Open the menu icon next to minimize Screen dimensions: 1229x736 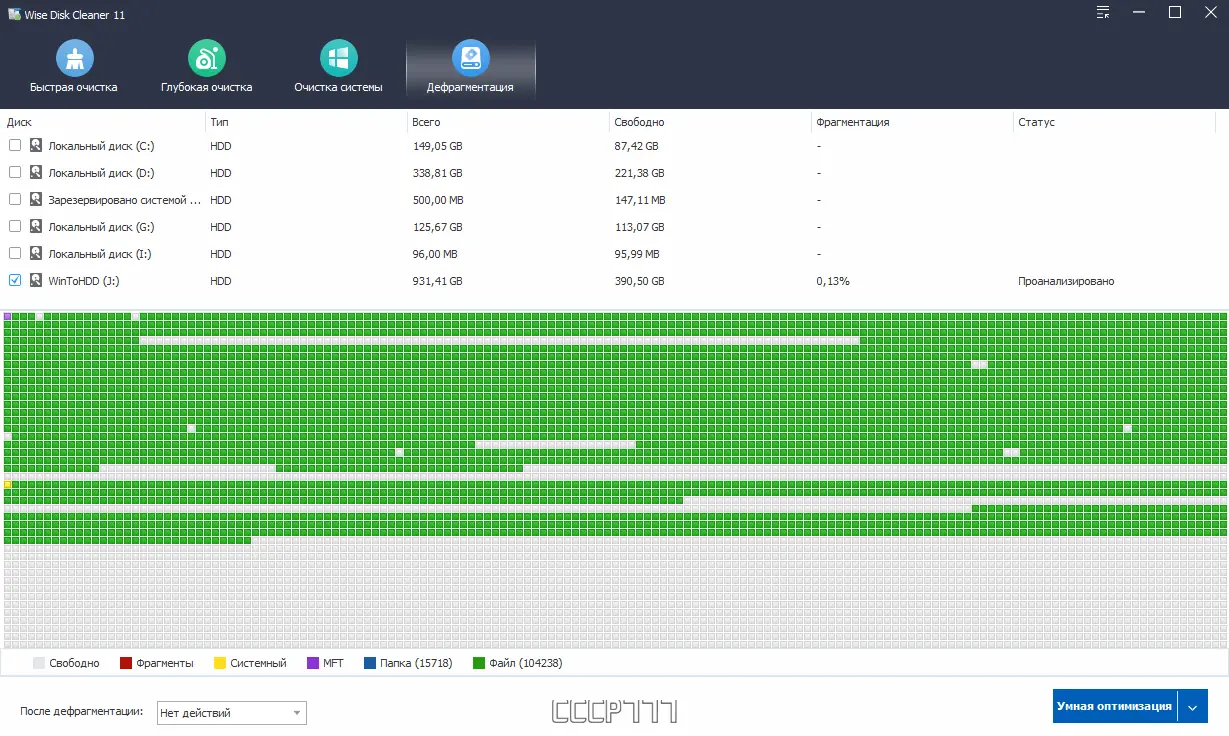tap(1103, 13)
